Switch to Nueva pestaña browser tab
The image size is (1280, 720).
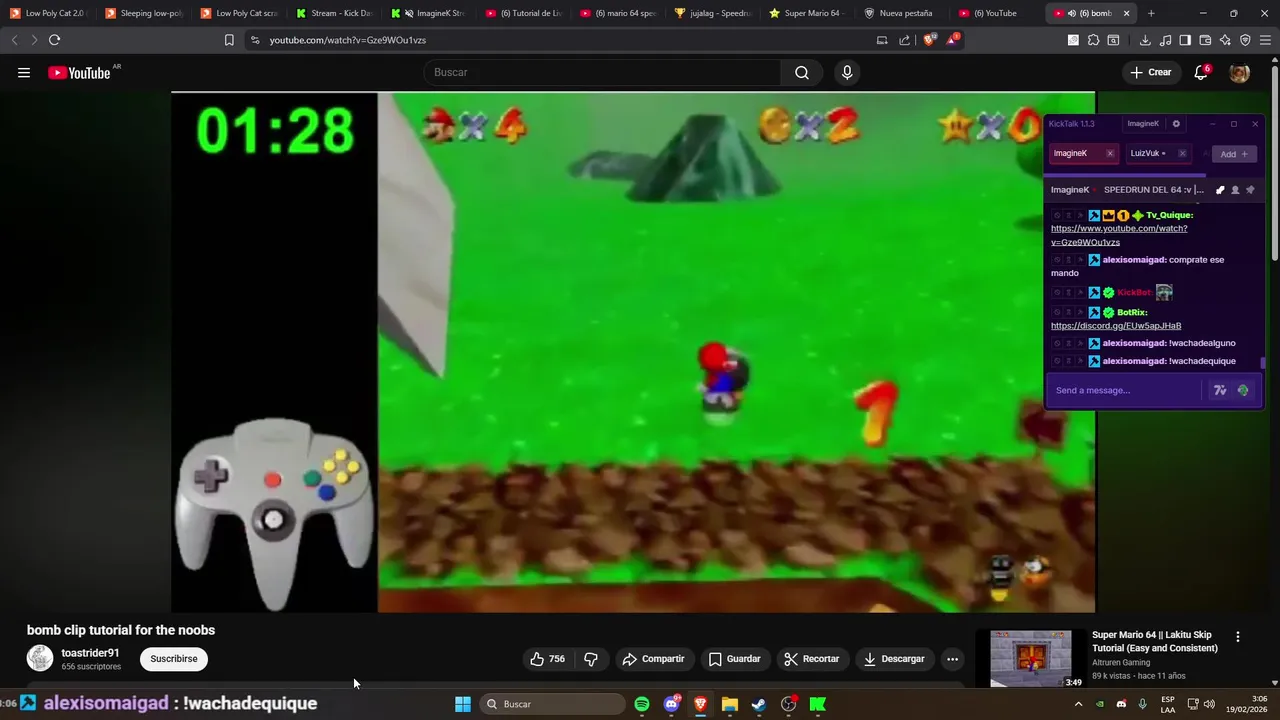click(899, 13)
